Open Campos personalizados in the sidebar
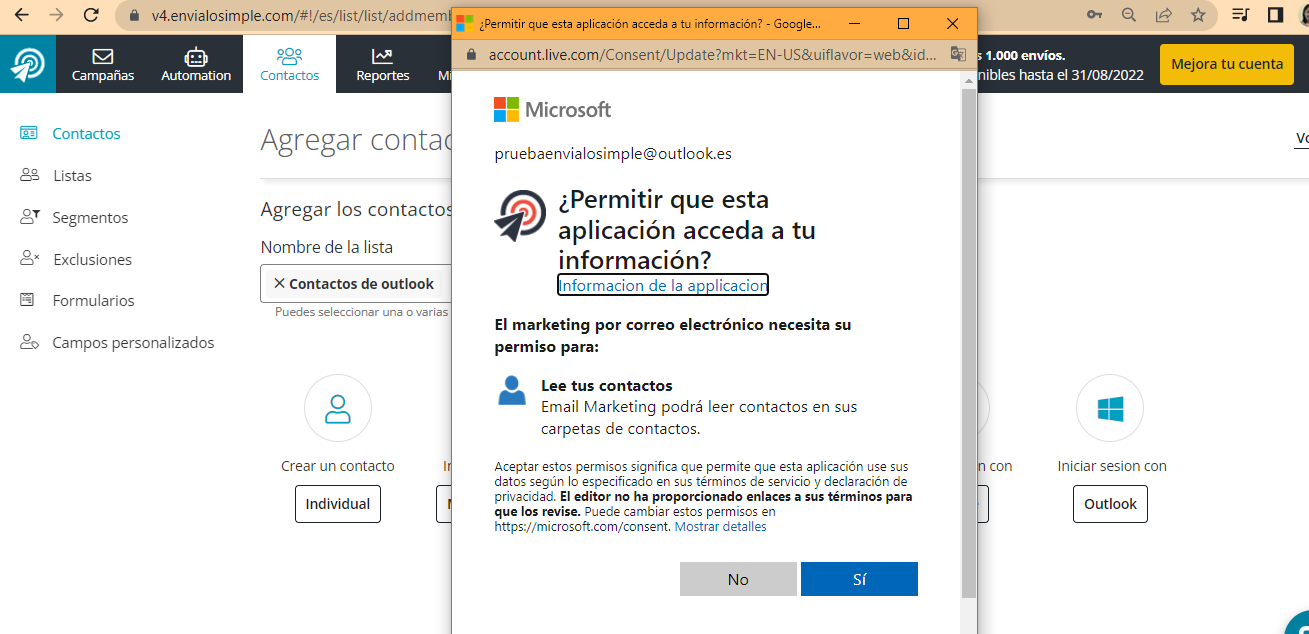This screenshot has width=1309, height=634. (133, 342)
